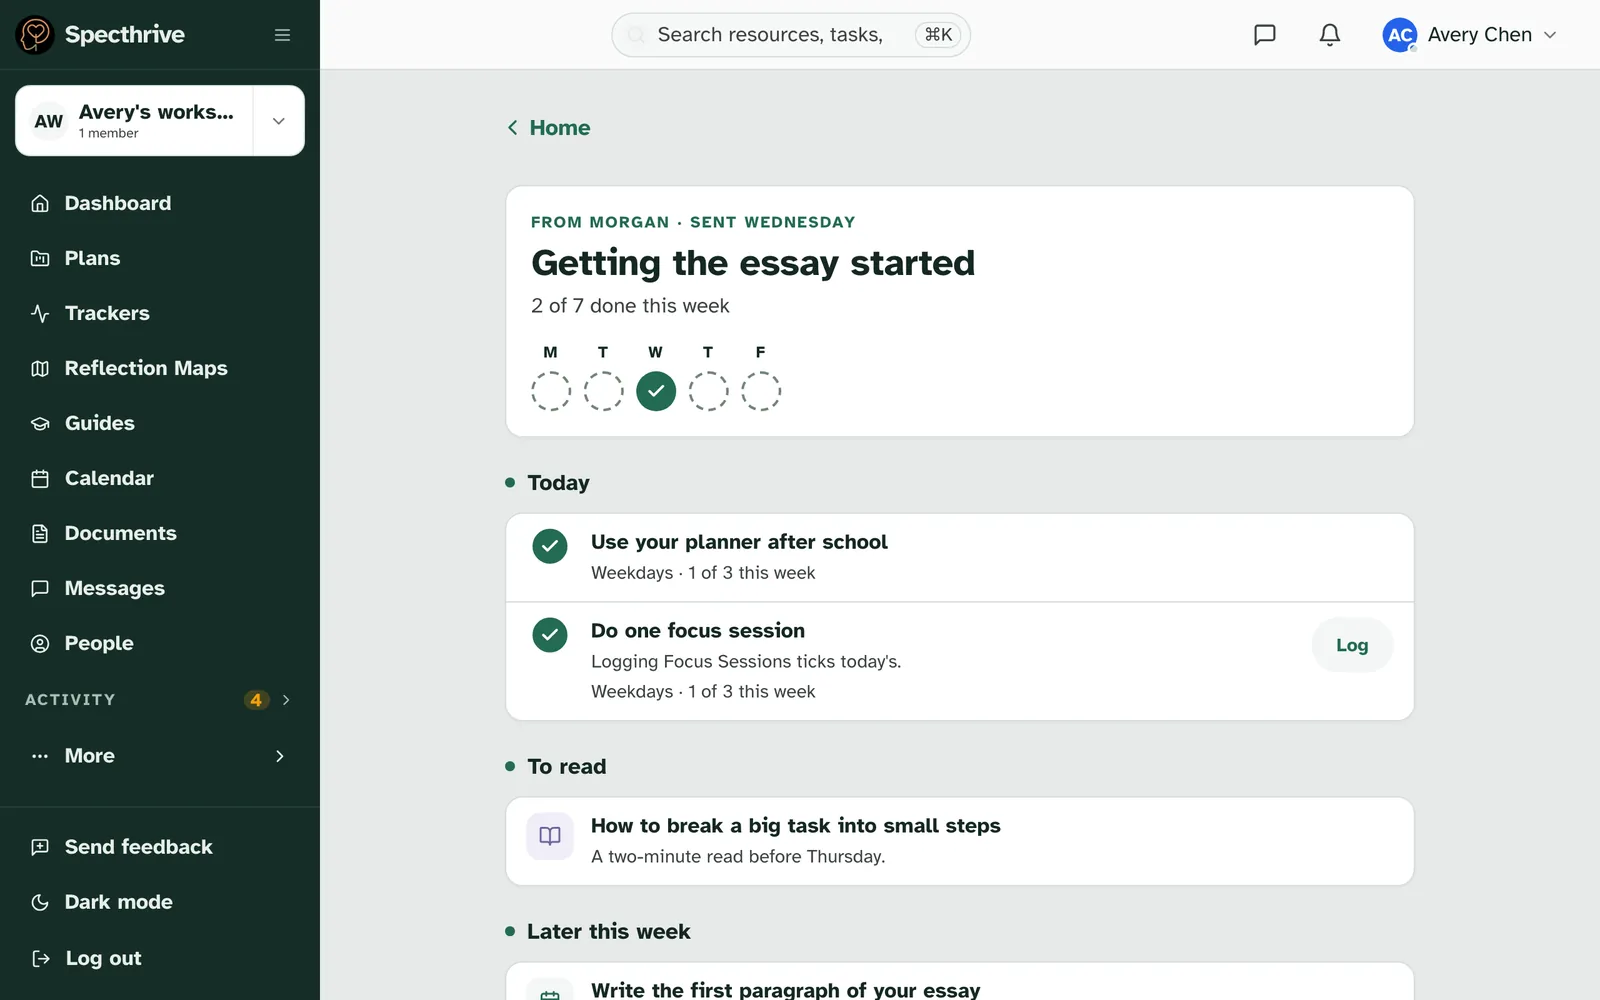Toggle Monday's dashed day circle
The height and width of the screenshot is (1000, 1600).
click(x=551, y=391)
